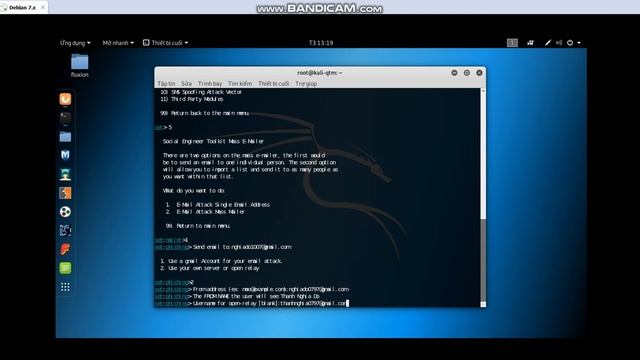Open the red F Faraday icon
The height and width of the screenshot is (360, 640).
(x=65, y=249)
